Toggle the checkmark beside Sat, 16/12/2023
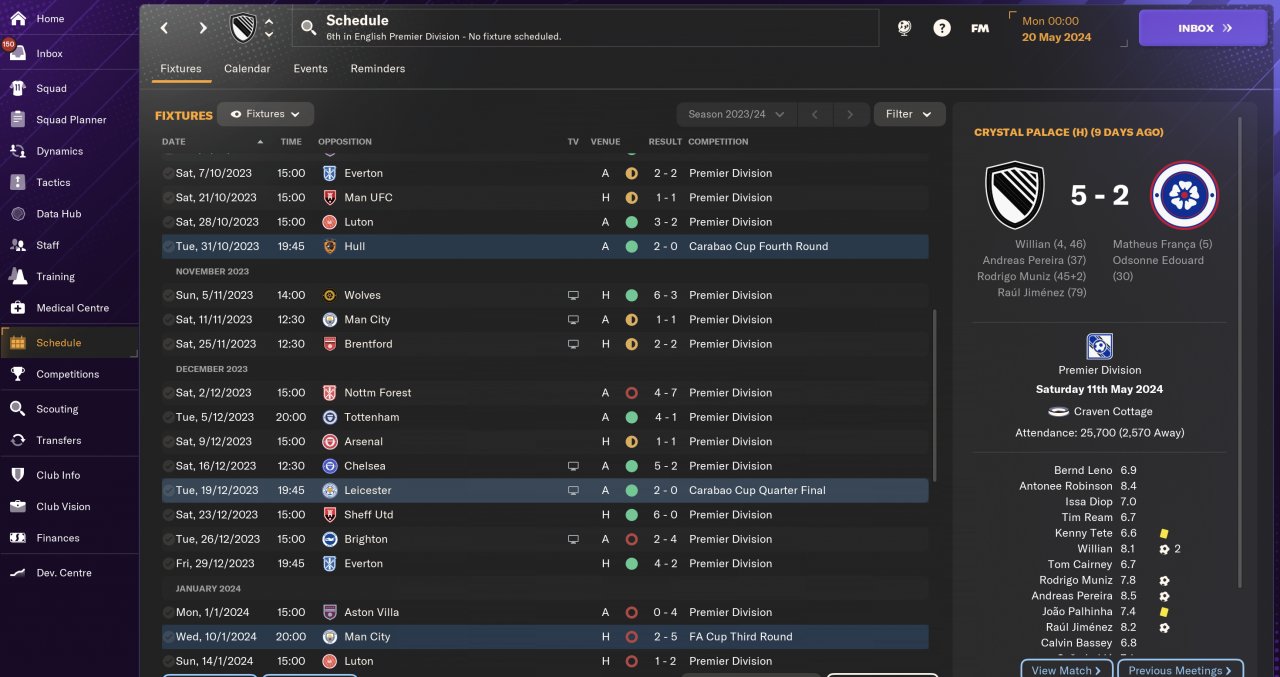This screenshot has width=1280, height=677. [x=168, y=466]
